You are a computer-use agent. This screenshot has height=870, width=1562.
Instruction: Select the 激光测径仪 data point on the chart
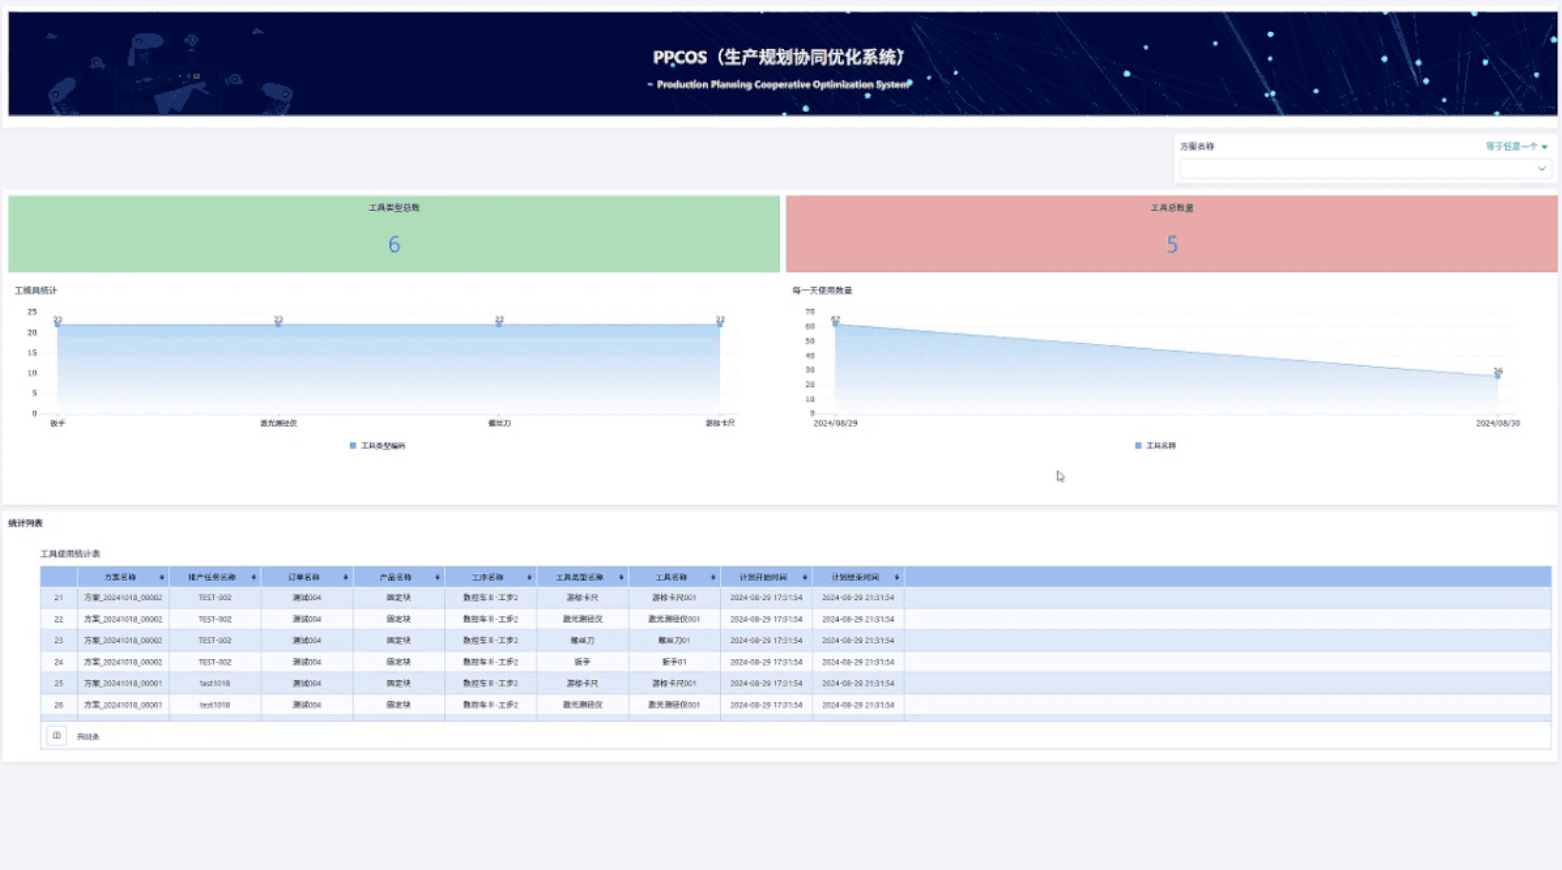pos(278,324)
